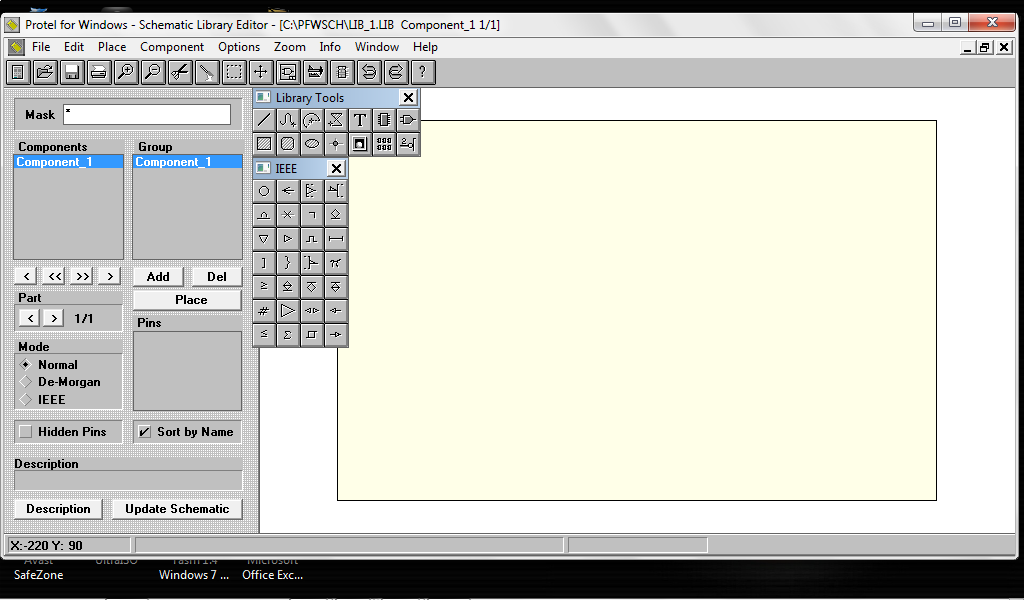Select the Ellipse drawing tool

point(310,143)
